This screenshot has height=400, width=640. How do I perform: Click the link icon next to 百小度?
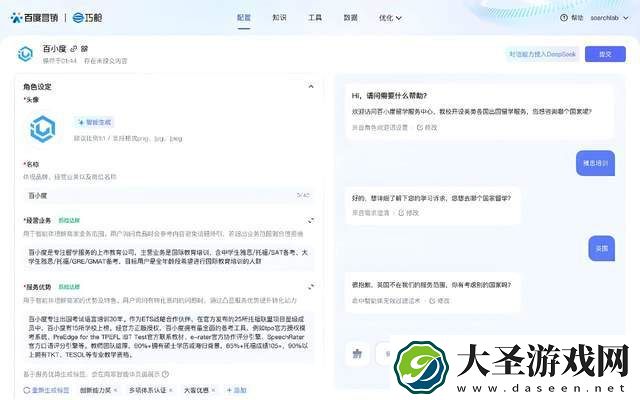pos(73,49)
